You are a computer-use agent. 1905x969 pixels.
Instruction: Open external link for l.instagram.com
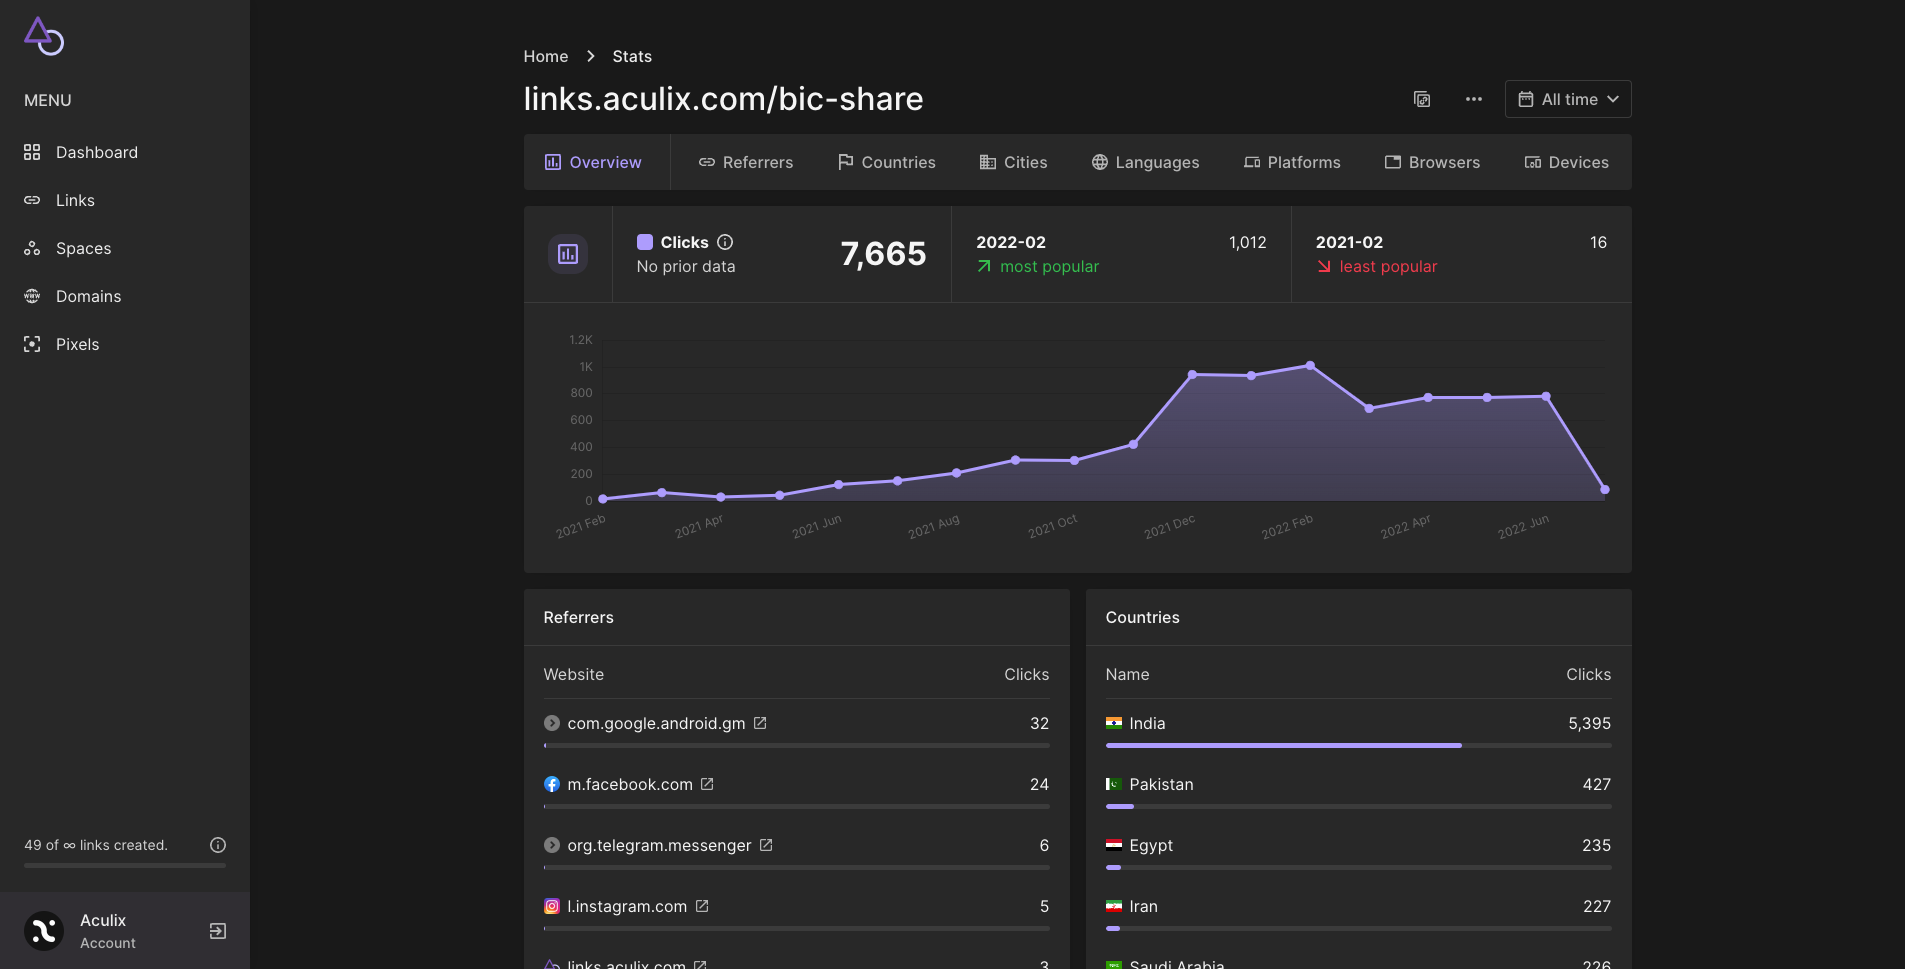[x=702, y=906]
